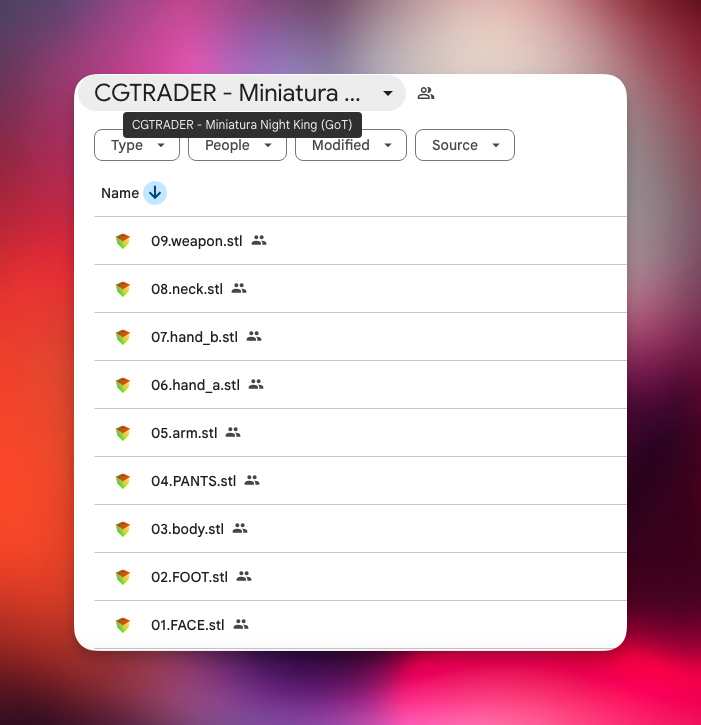This screenshot has height=725, width=701.
Task: Reverse sort order with the Name arrow button
Action: tap(155, 193)
